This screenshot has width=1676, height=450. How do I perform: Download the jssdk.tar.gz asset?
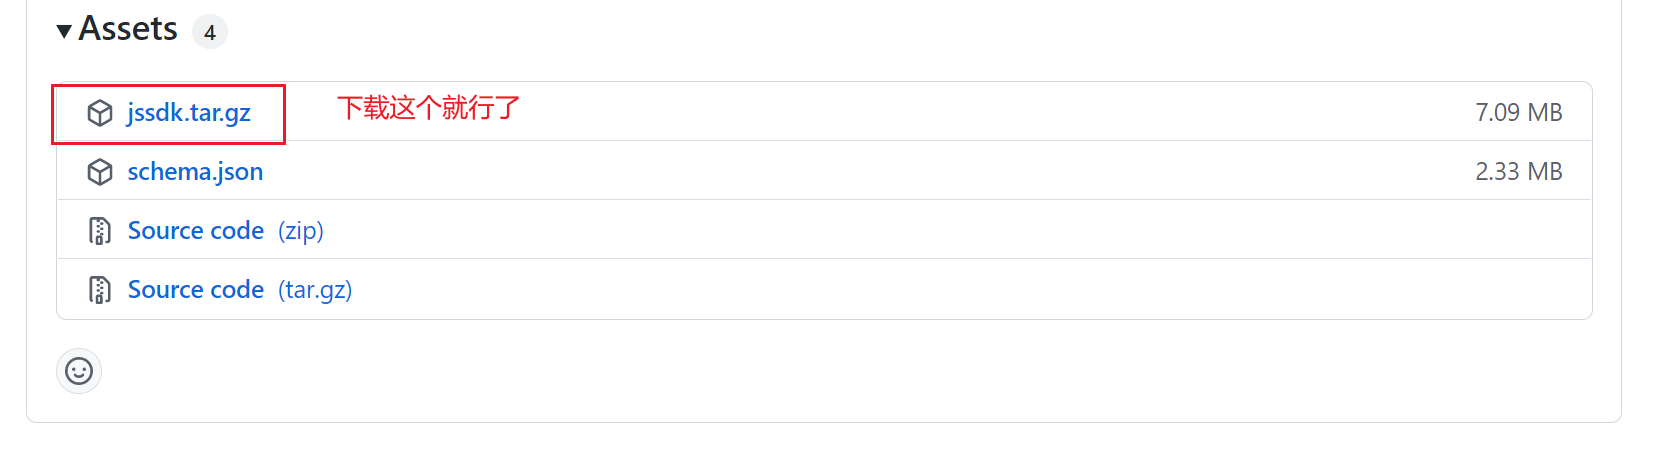pyautogui.click(x=189, y=113)
